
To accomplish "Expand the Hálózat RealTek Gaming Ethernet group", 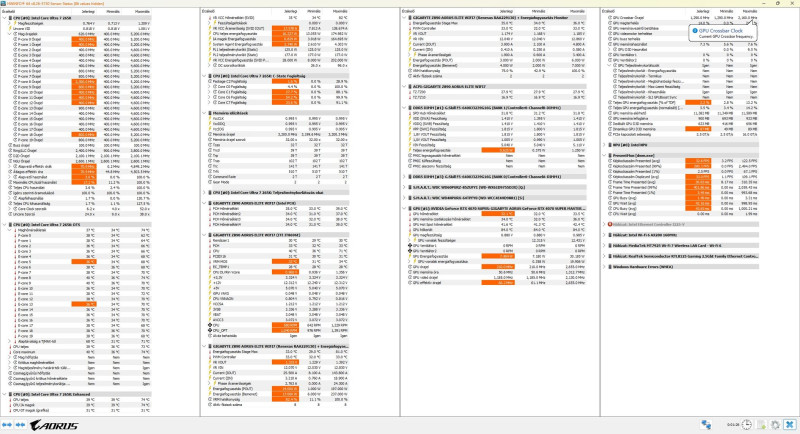I will (x=605, y=257).
